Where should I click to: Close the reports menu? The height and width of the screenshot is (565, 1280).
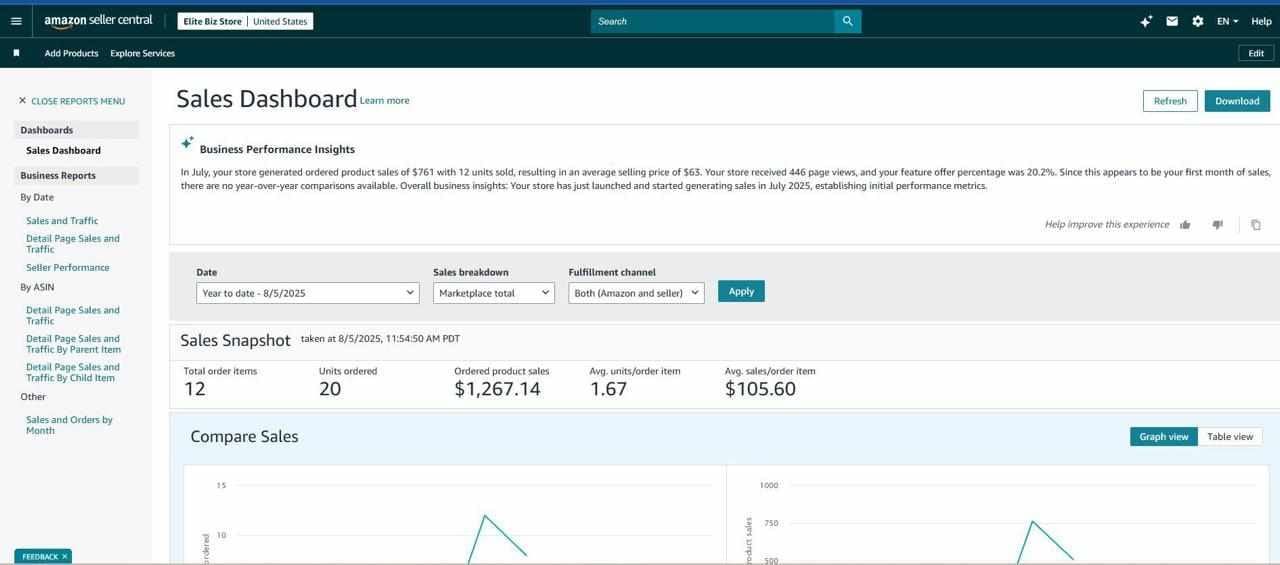point(71,101)
